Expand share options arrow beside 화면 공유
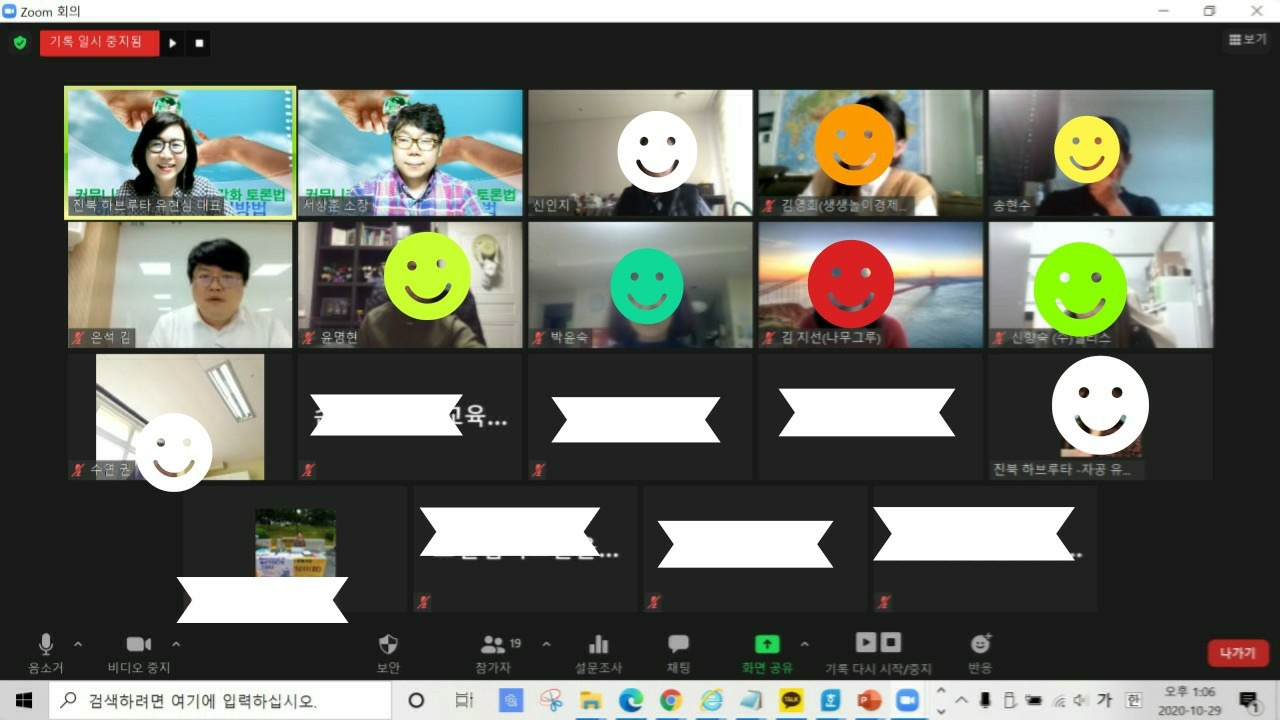Viewport: 1280px width, 720px height. point(804,644)
